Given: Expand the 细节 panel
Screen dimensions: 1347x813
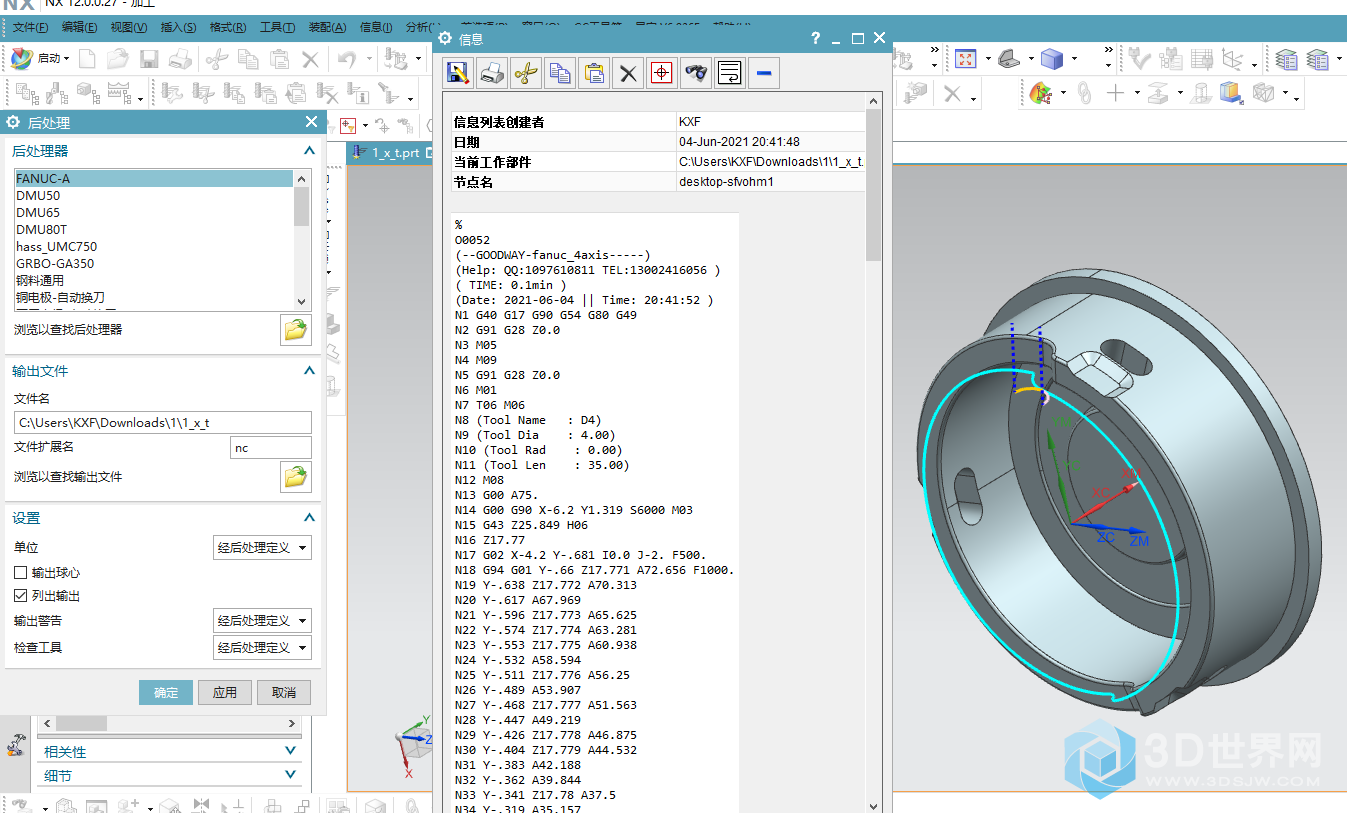Looking at the screenshot, I should point(291,775).
